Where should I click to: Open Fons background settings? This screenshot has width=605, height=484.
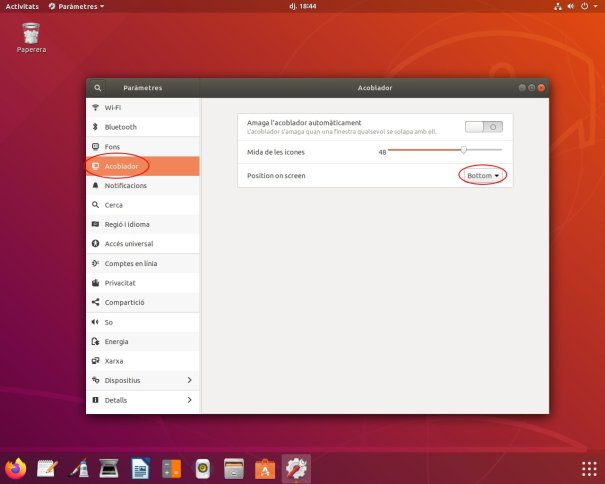click(143, 147)
